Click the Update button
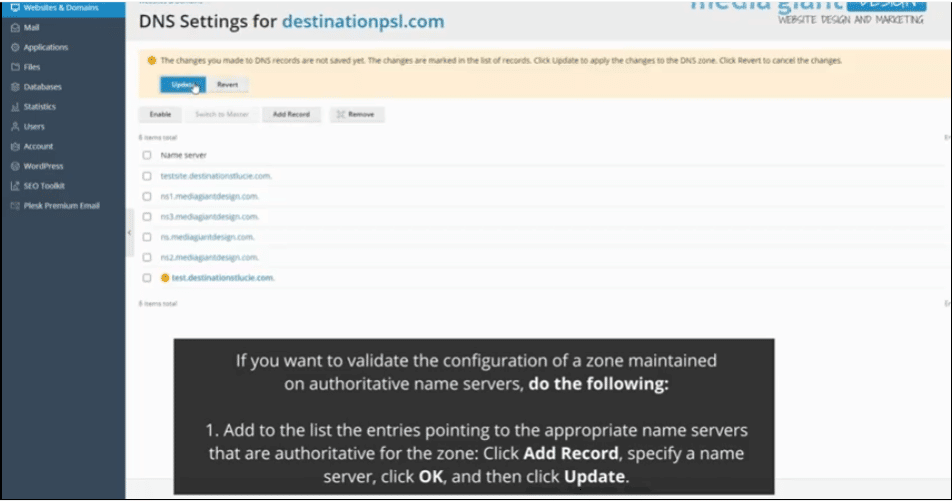 183,84
